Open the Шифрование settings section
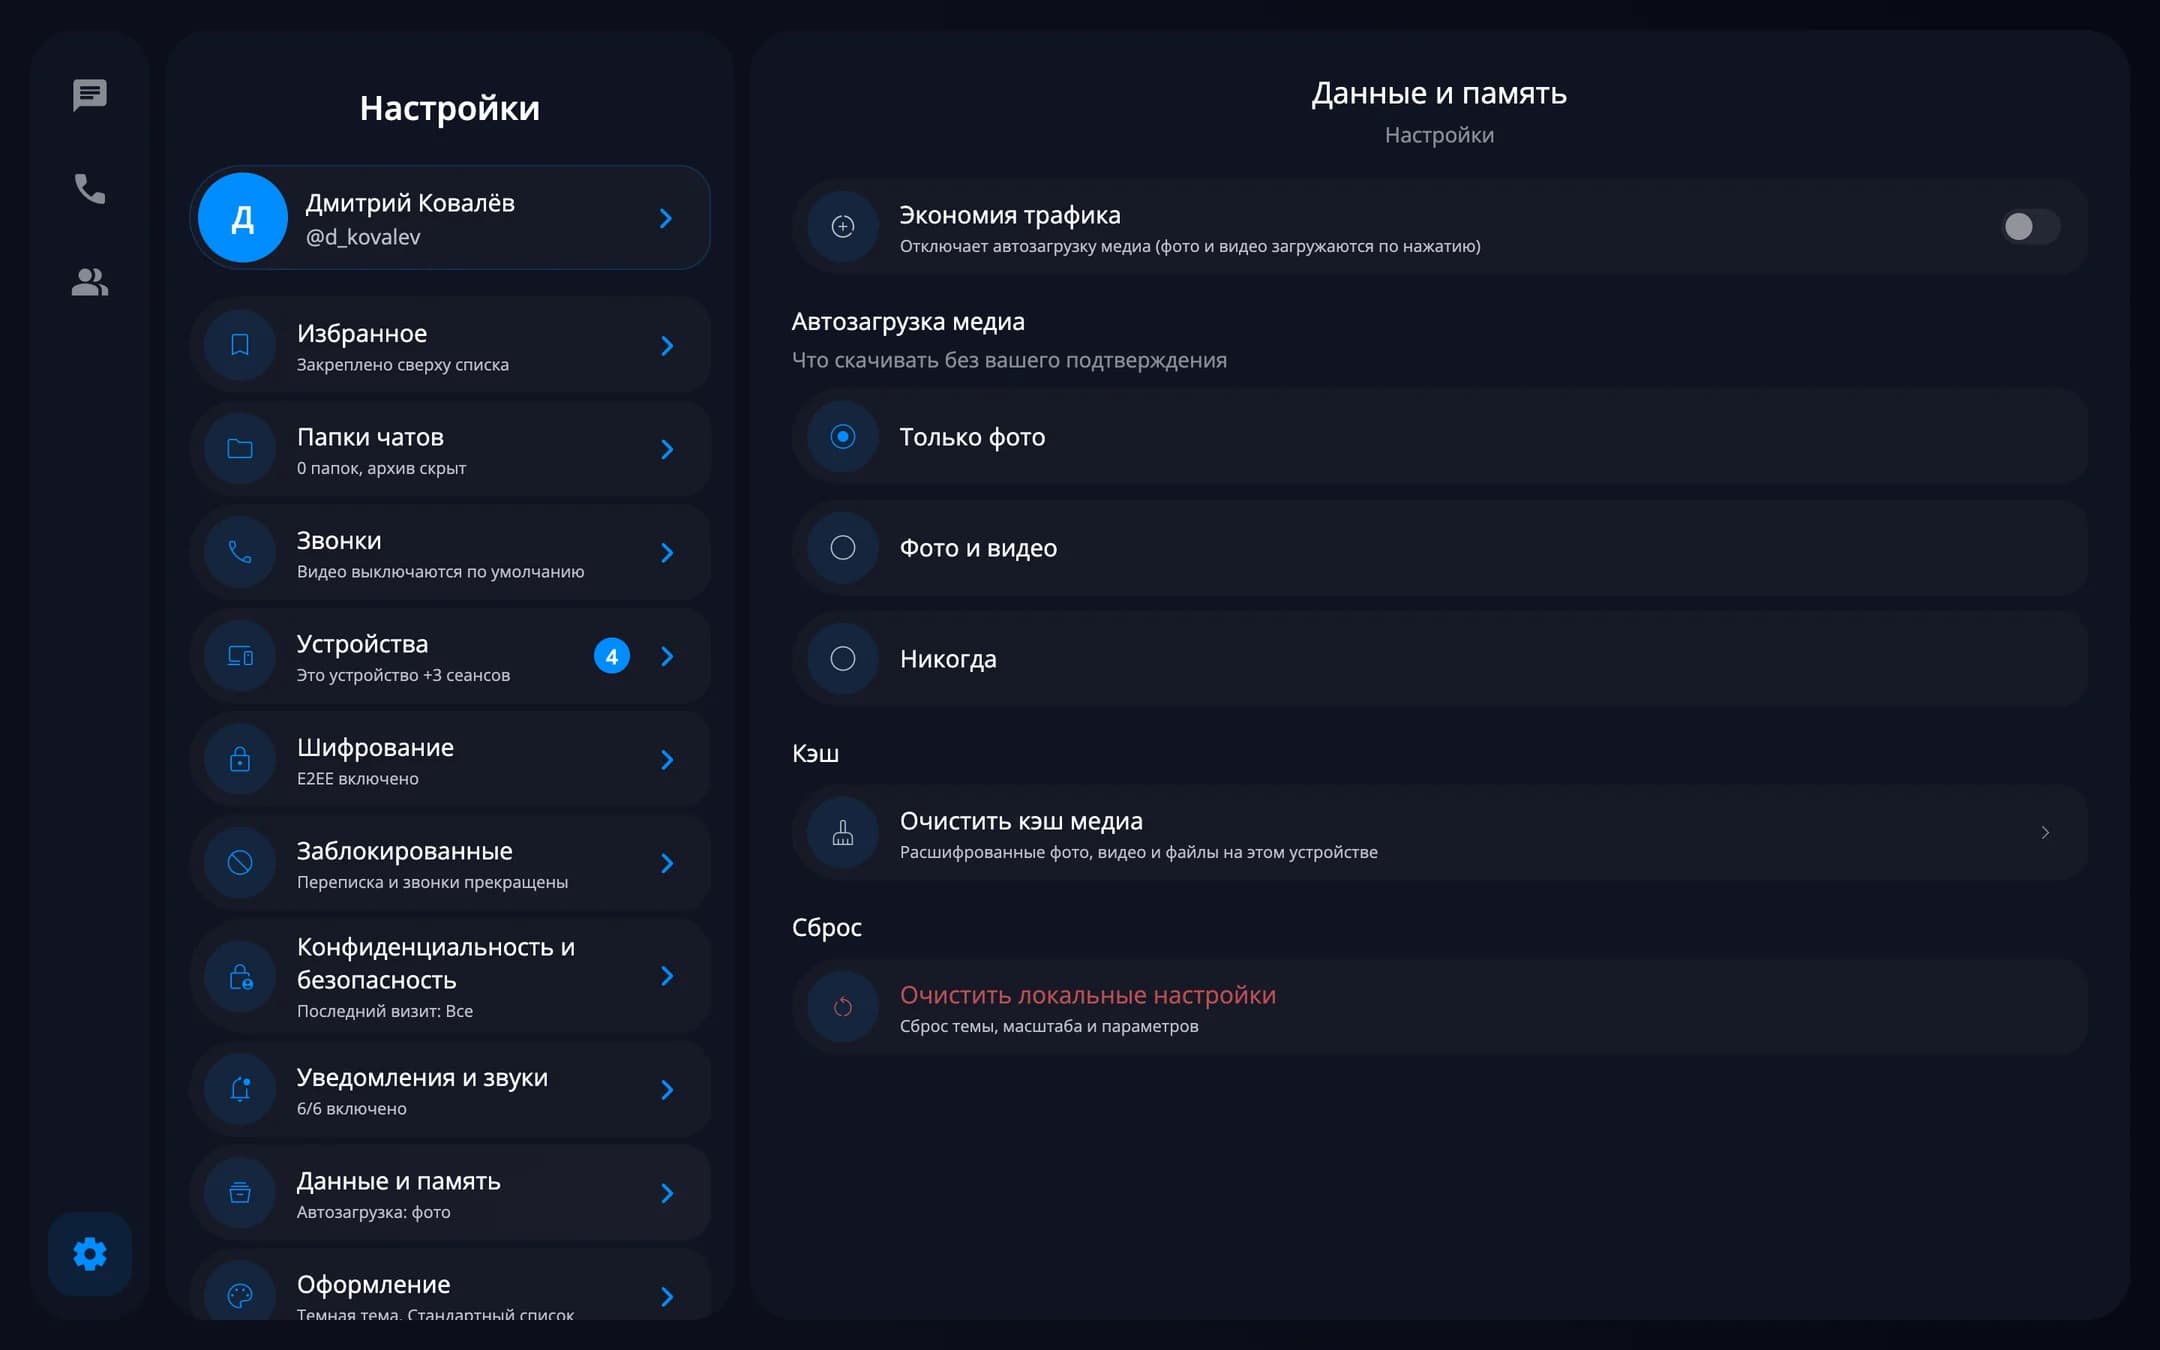The image size is (2160, 1350). point(450,760)
